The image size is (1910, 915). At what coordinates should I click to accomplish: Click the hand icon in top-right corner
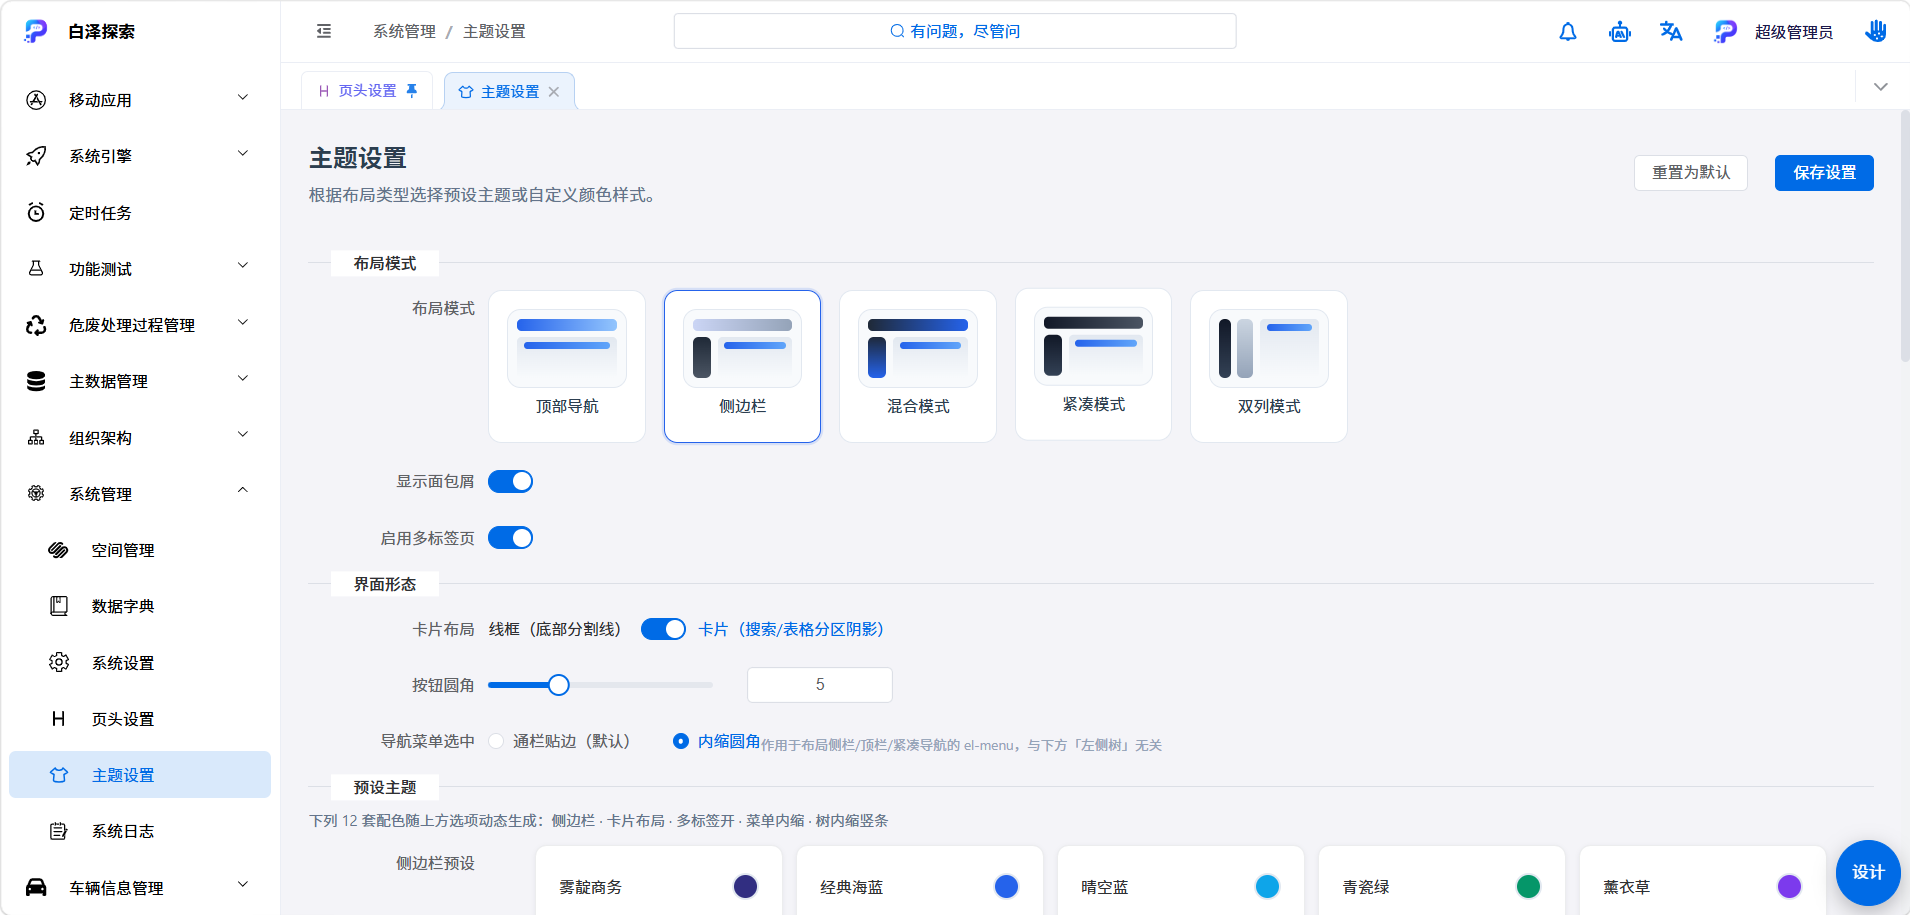[1876, 31]
